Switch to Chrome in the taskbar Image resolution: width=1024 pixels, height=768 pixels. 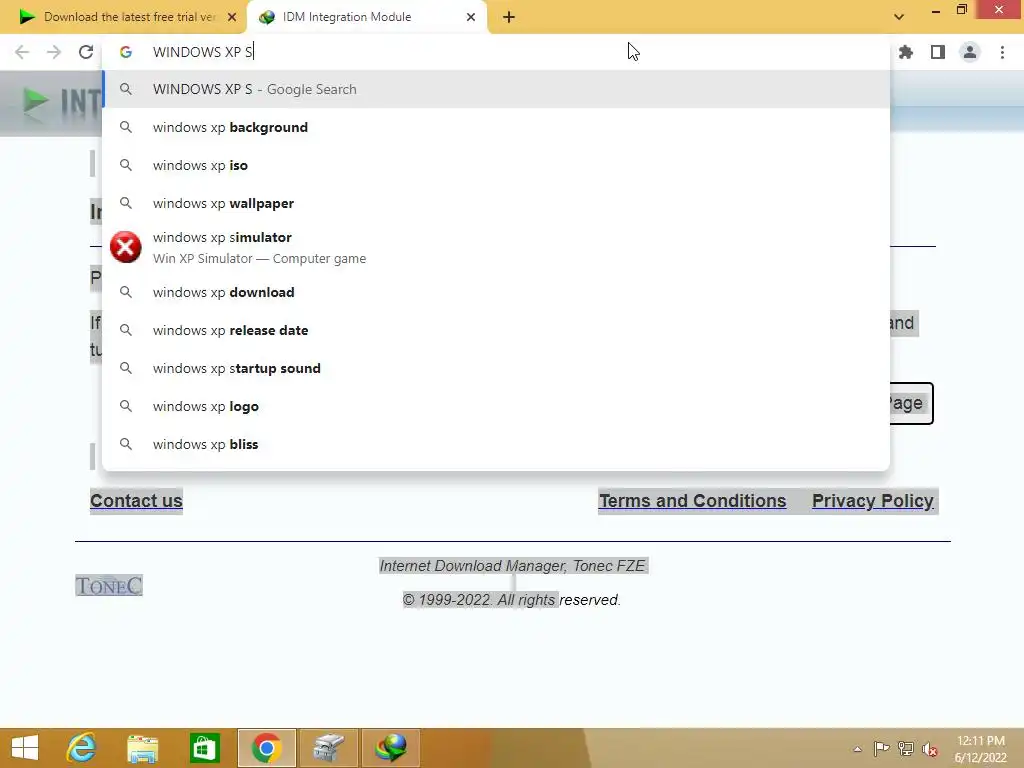(266, 748)
